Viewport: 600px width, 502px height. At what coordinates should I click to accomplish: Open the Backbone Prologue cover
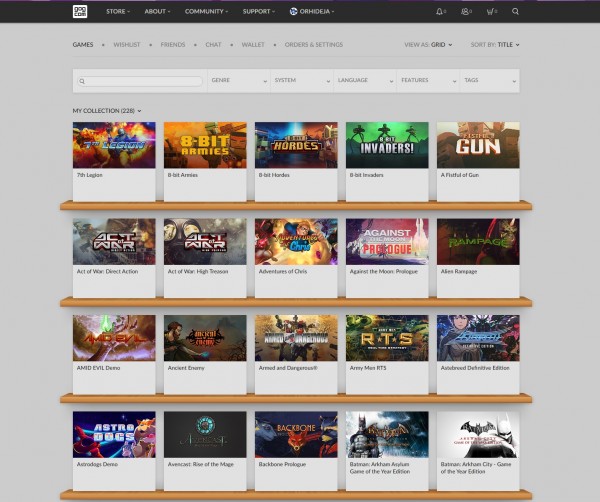click(x=296, y=434)
